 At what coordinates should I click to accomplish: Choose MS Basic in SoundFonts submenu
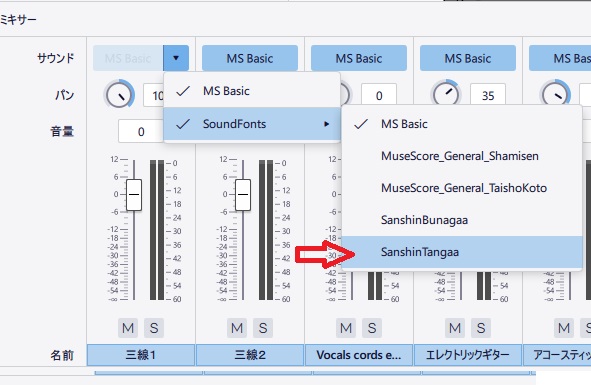click(462, 124)
